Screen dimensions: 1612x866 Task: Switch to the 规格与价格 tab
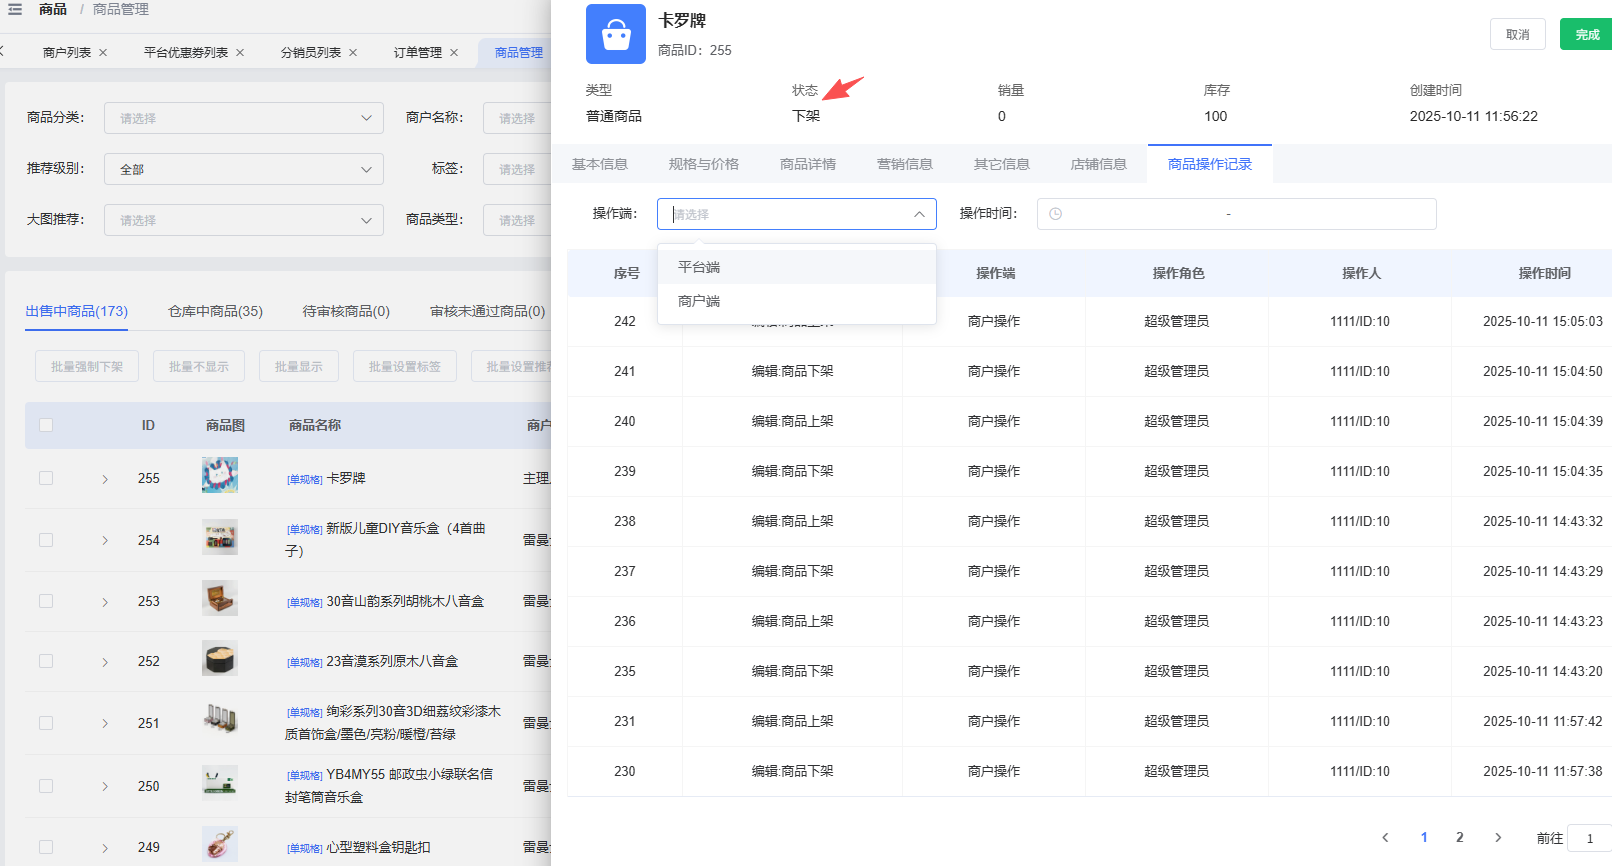(x=703, y=164)
